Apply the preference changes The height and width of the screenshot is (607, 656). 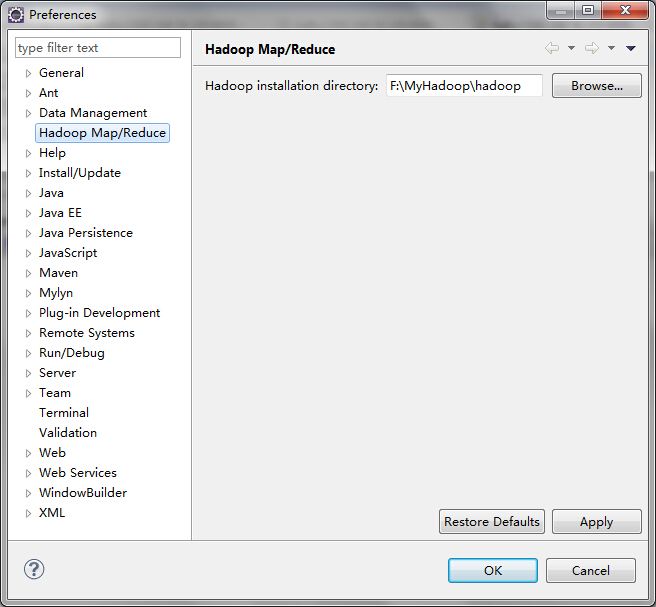pos(597,522)
